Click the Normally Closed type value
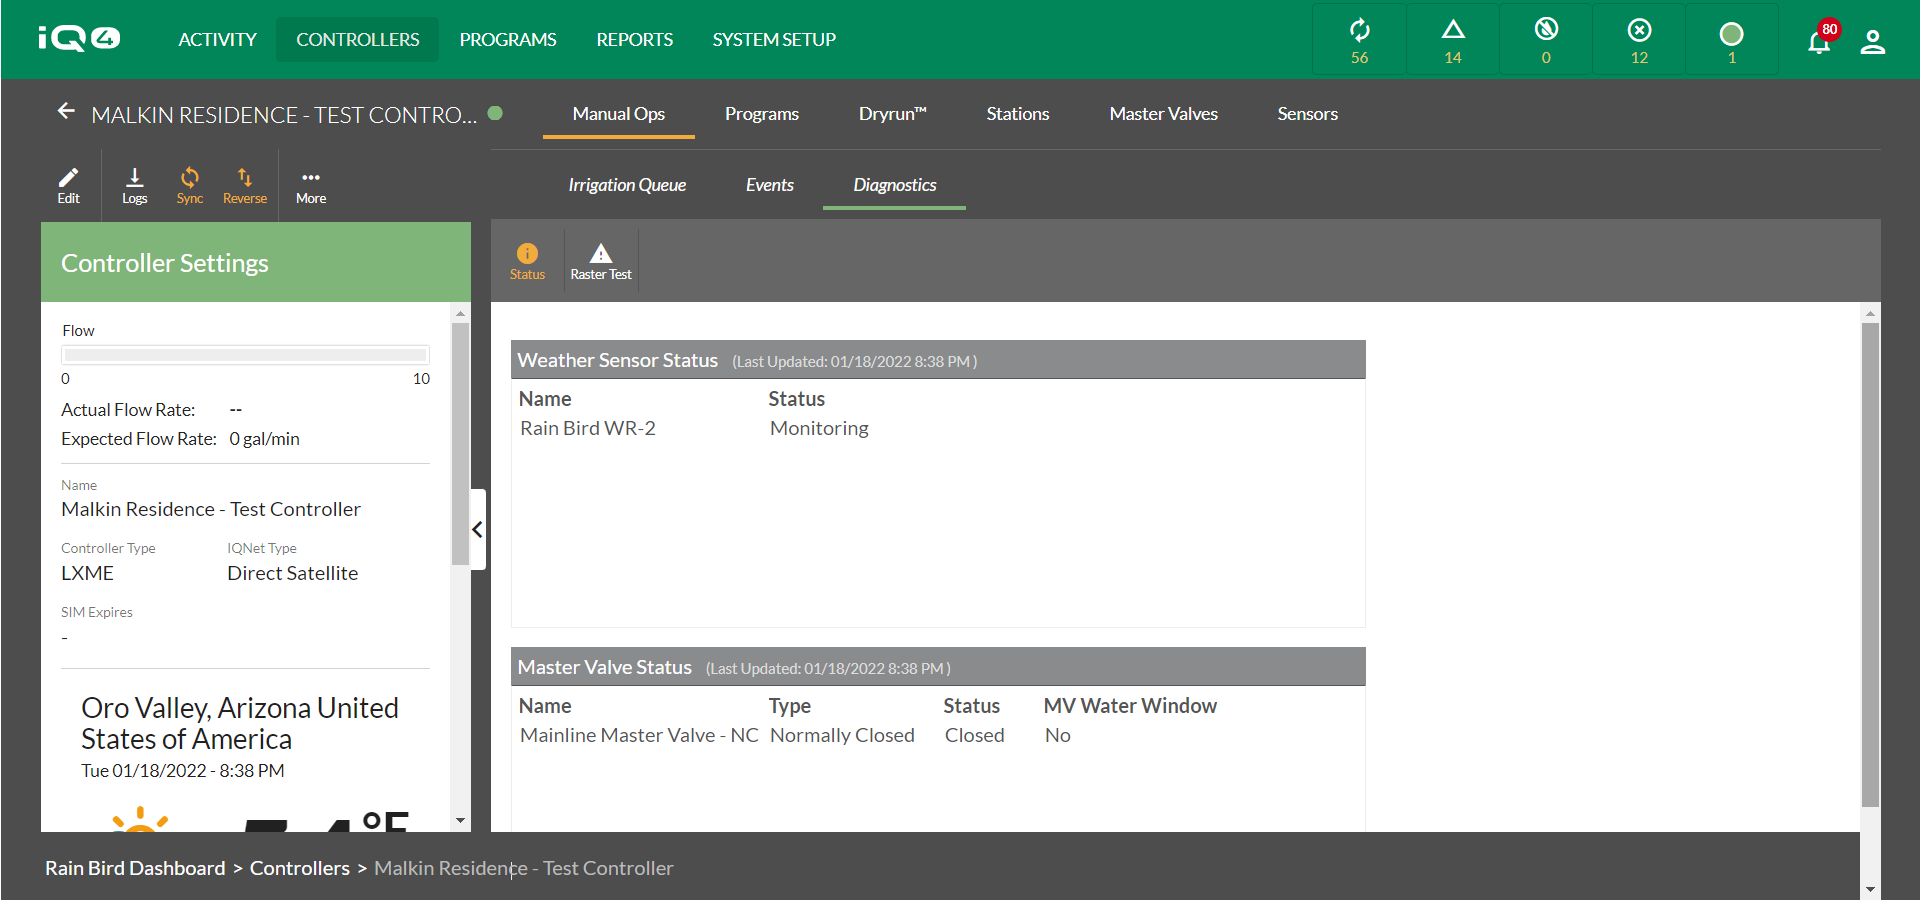This screenshot has width=1920, height=900. pos(842,735)
